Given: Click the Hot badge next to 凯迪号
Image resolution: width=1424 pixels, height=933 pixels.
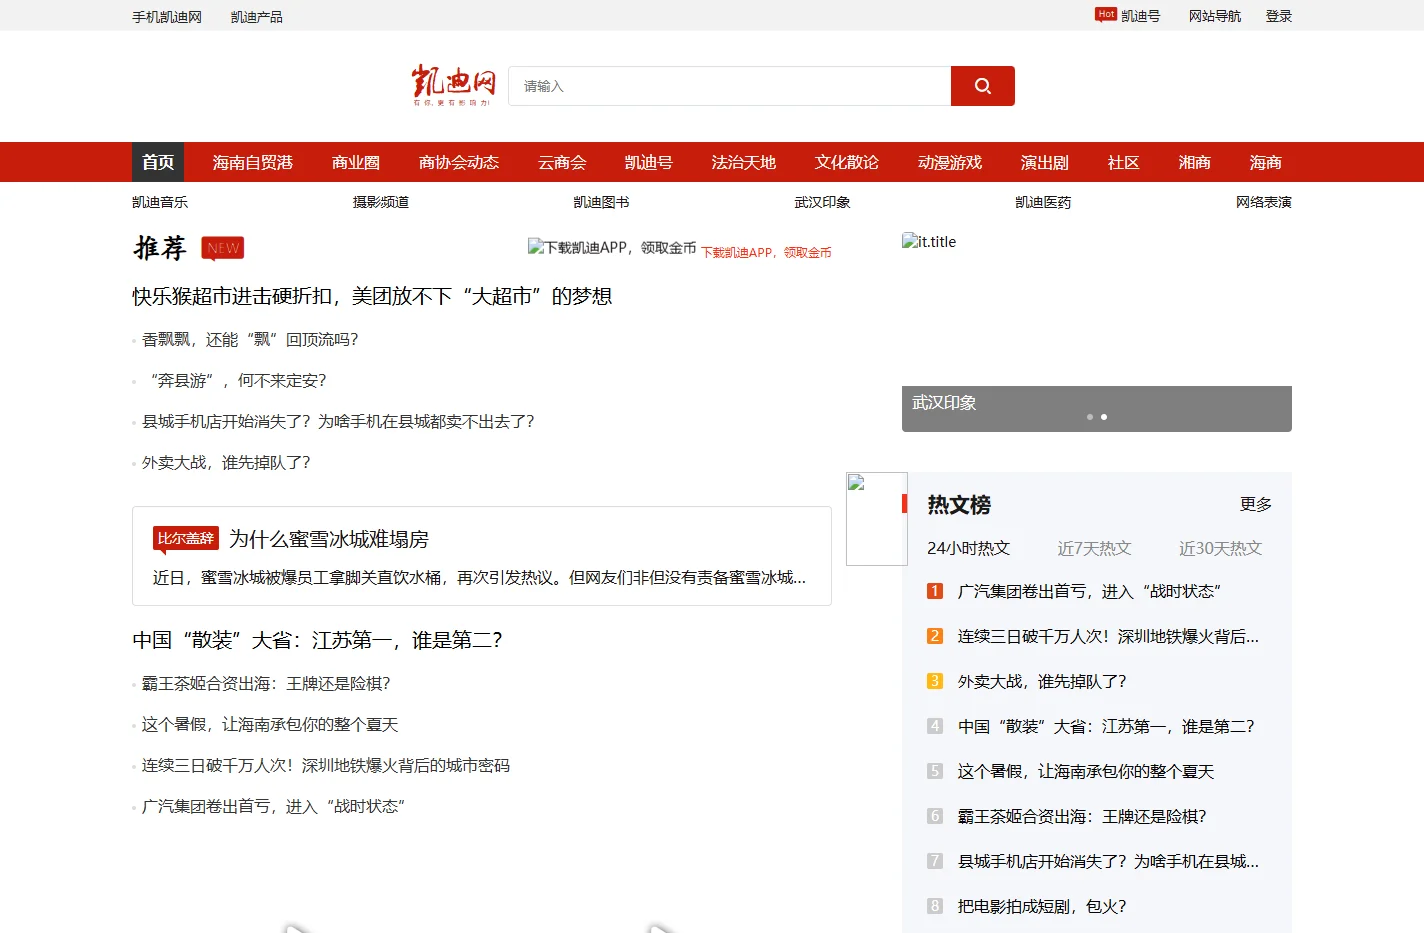Looking at the screenshot, I should [x=1106, y=14].
